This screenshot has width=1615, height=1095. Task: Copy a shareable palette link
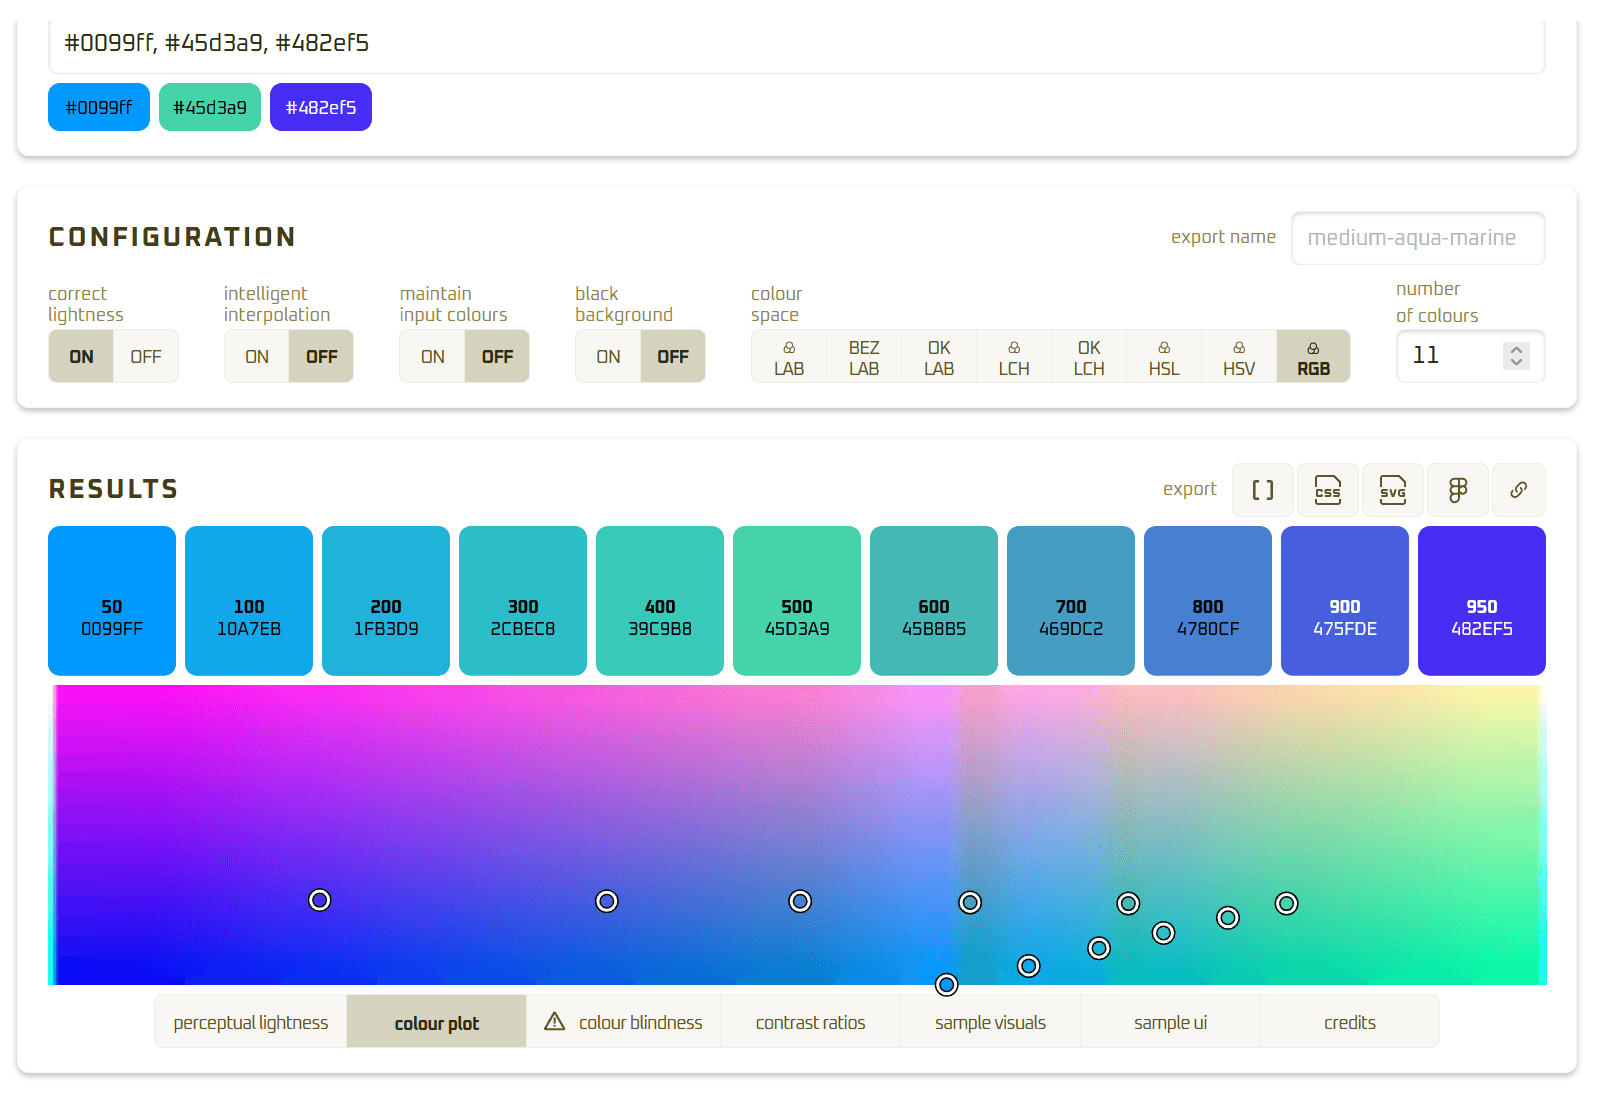[x=1519, y=490]
